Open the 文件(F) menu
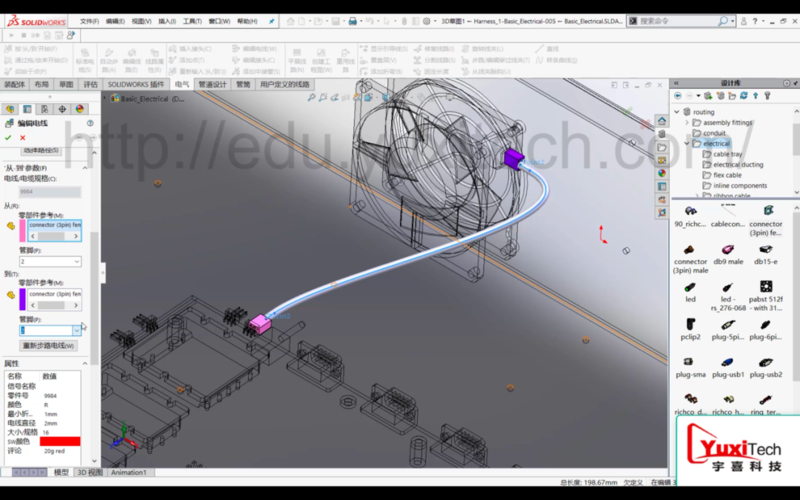 [x=89, y=21]
